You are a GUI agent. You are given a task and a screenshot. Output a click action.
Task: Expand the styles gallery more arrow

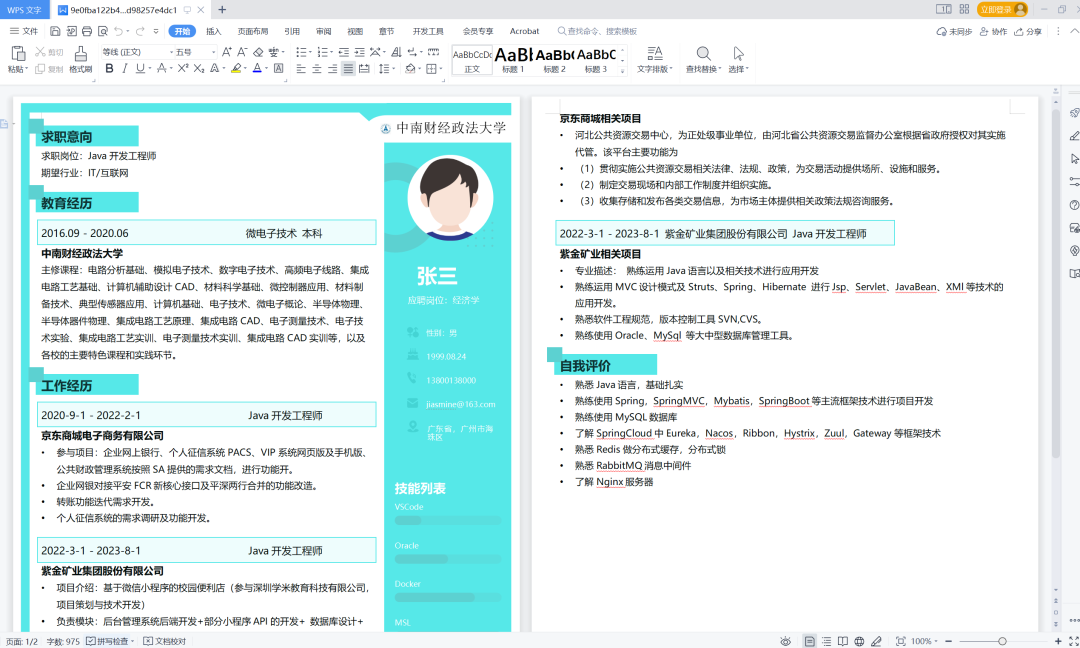tap(623, 70)
